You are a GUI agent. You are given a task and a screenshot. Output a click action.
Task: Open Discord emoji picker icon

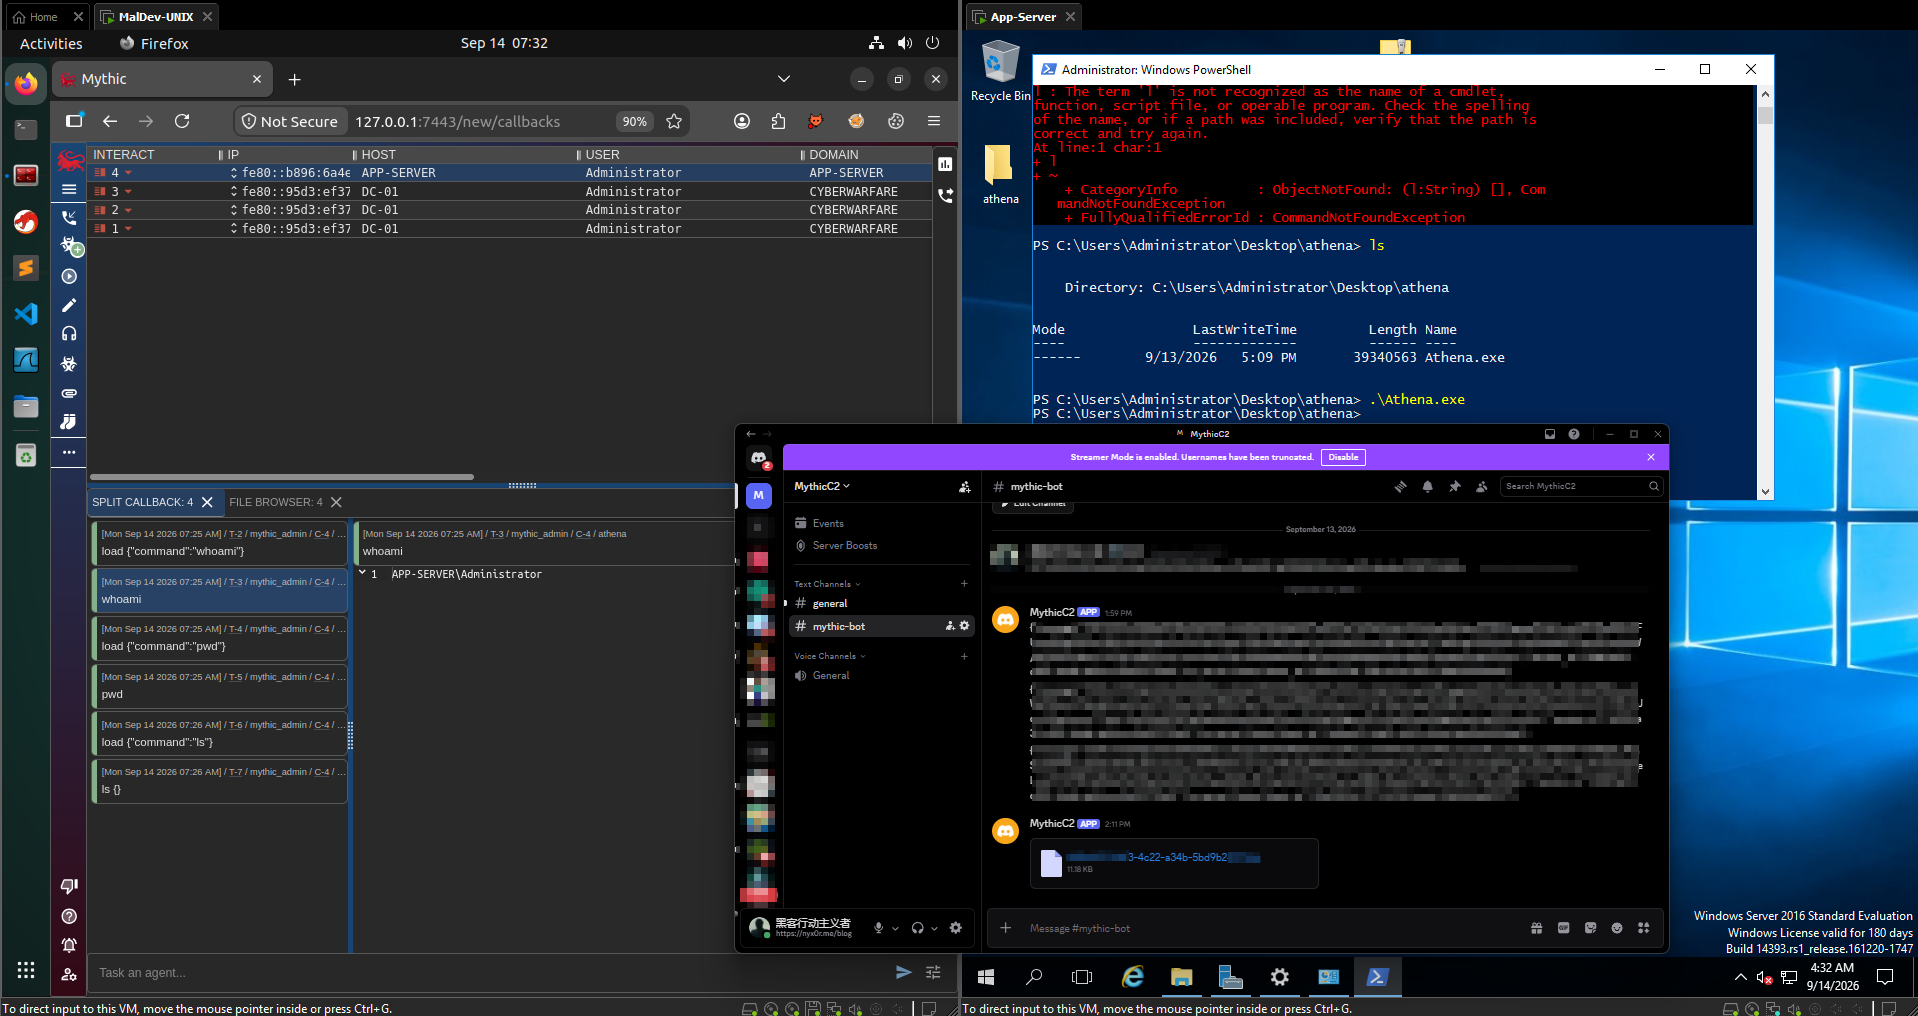click(1617, 928)
